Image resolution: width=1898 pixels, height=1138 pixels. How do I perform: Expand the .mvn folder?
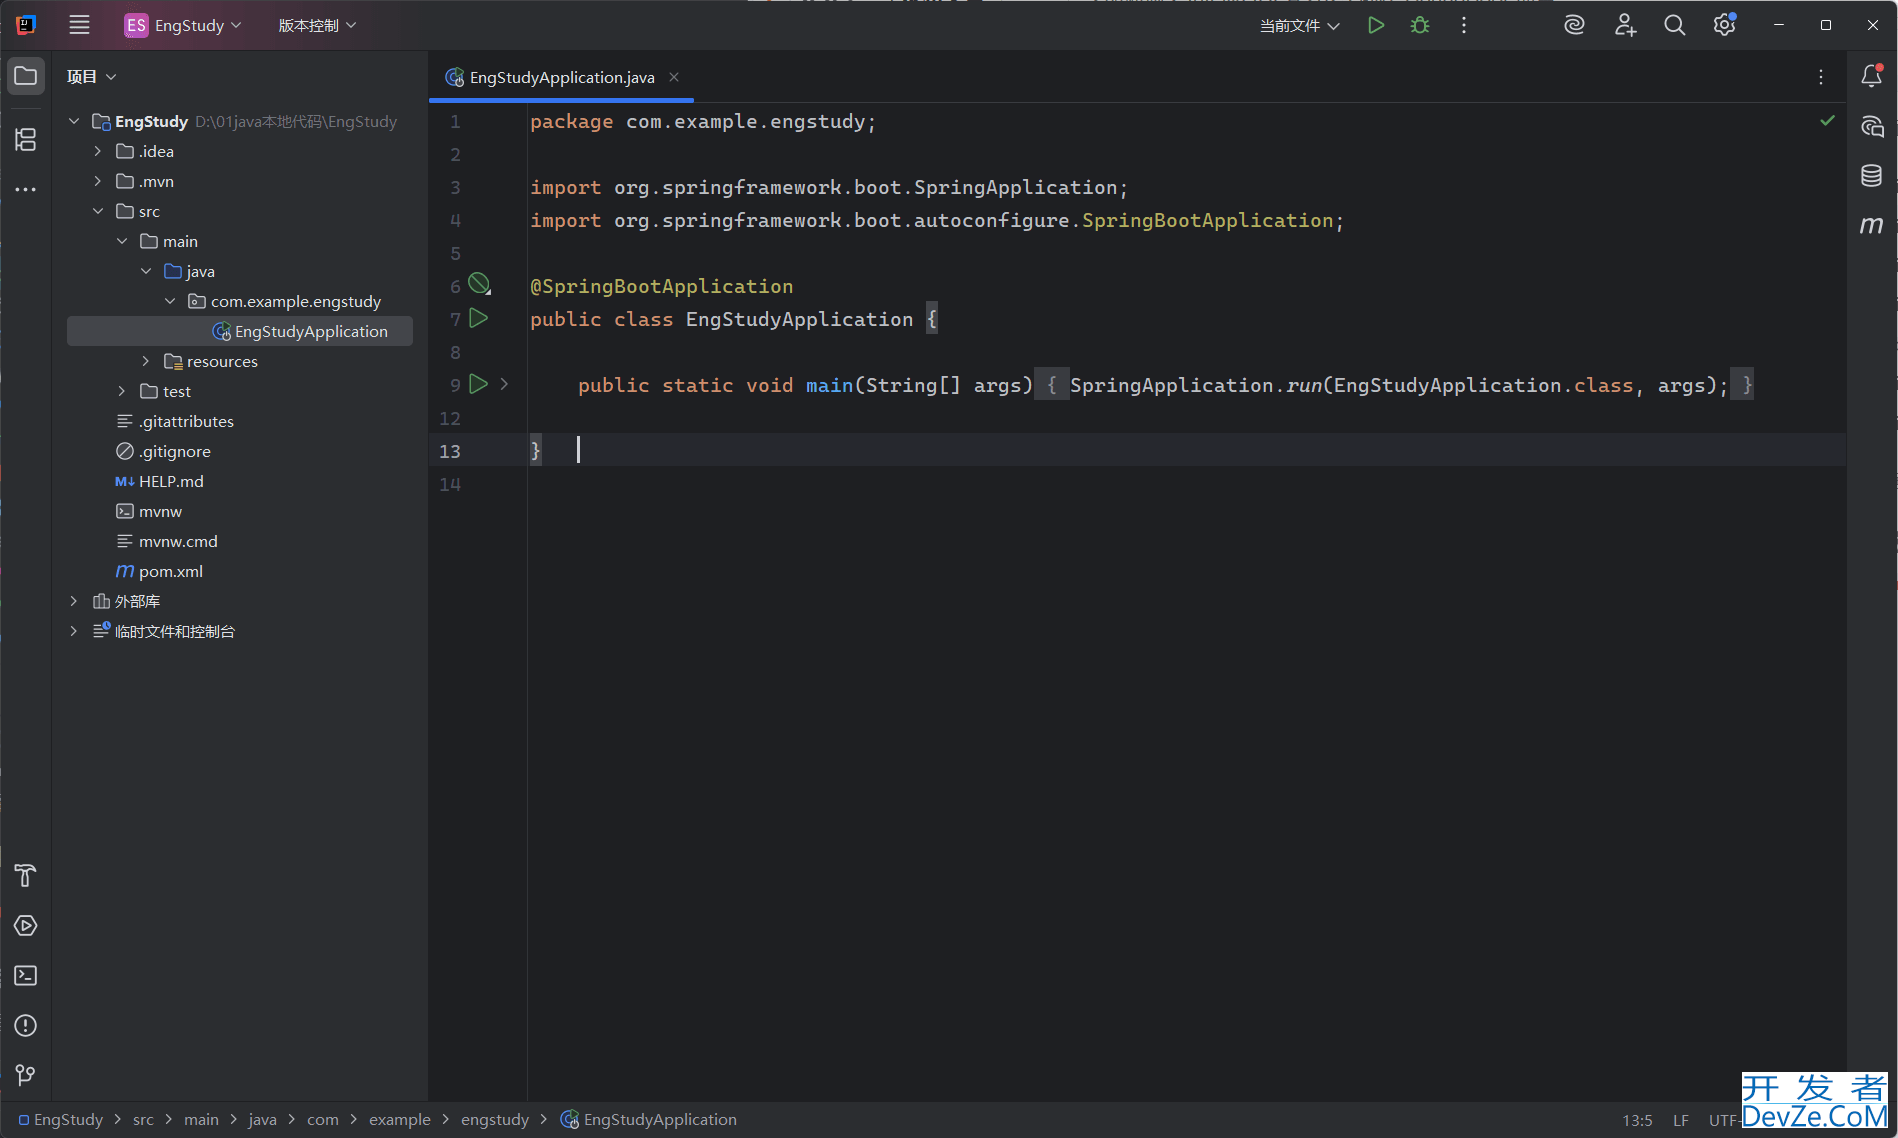pyautogui.click(x=98, y=181)
